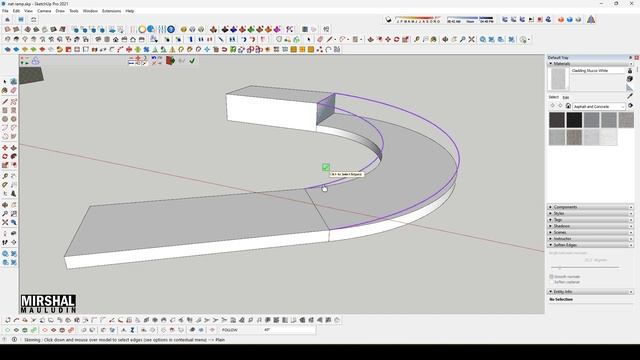Viewport: 640px width, 360px height.
Task: Toggle the shadows on/off icon
Action: [389, 20]
